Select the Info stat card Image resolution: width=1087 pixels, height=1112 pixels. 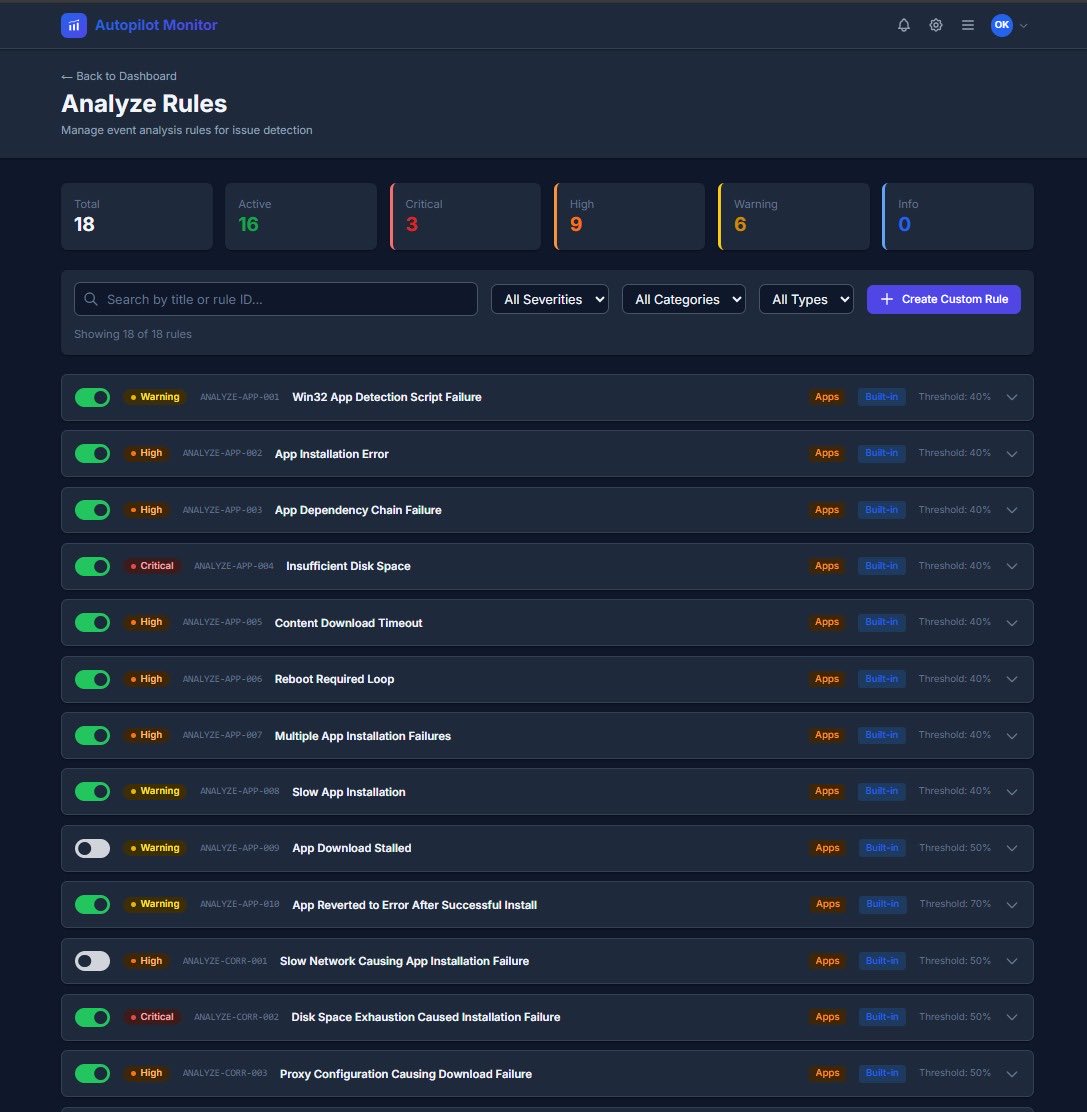(x=958, y=216)
